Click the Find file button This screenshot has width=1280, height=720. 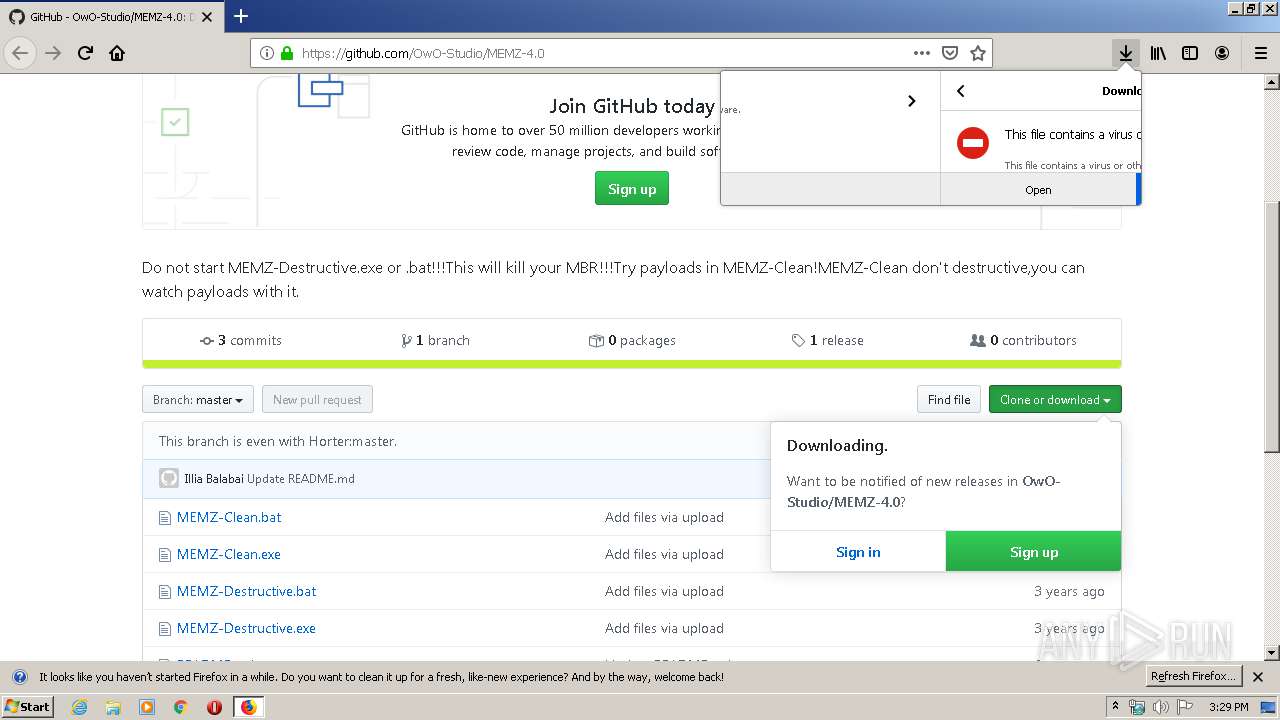tap(949, 400)
